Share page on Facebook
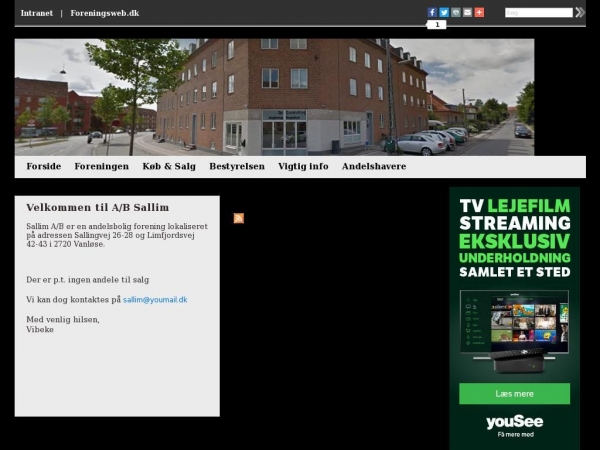 433,12
